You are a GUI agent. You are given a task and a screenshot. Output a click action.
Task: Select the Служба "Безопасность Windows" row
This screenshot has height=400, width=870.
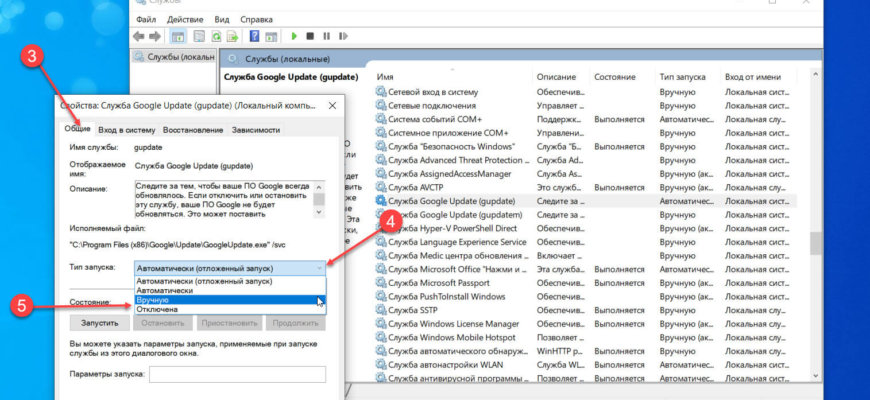[585, 146]
